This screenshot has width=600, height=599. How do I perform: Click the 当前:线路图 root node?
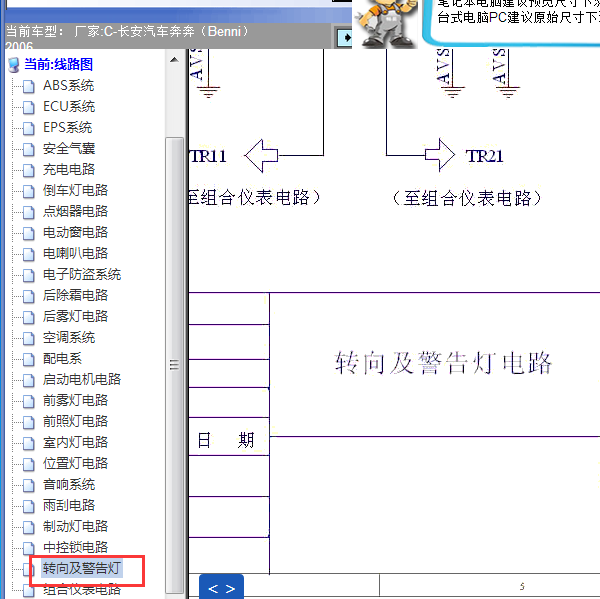click(59, 64)
